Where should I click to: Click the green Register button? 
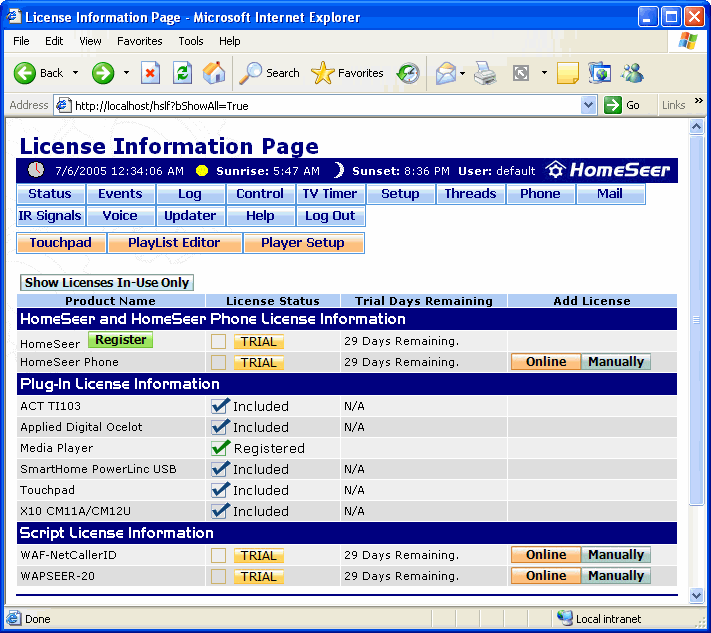point(120,340)
